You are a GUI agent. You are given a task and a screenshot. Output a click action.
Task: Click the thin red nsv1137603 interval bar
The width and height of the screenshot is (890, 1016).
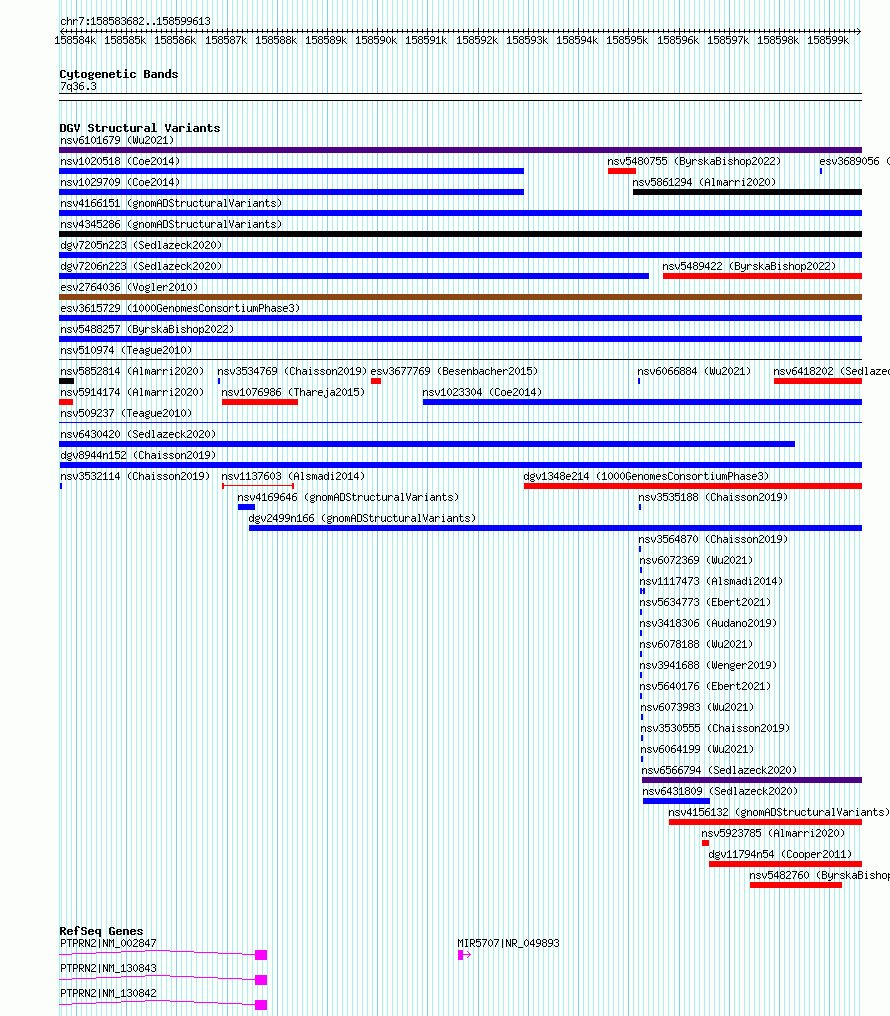click(258, 486)
